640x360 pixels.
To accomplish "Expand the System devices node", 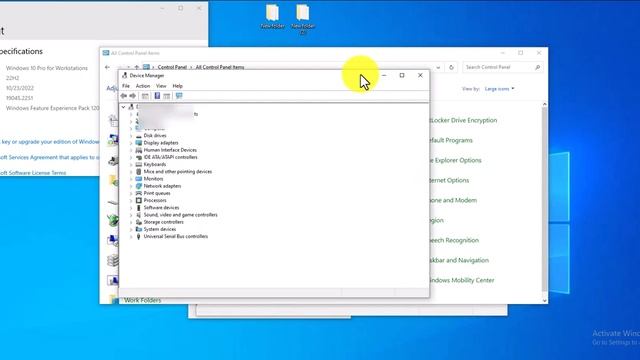I will 131,229.
